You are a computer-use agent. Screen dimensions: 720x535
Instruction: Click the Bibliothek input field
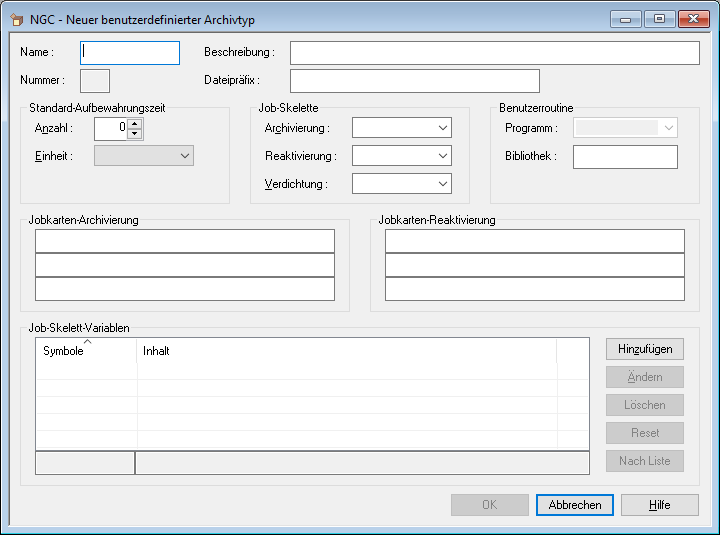[x=625, y=157]
